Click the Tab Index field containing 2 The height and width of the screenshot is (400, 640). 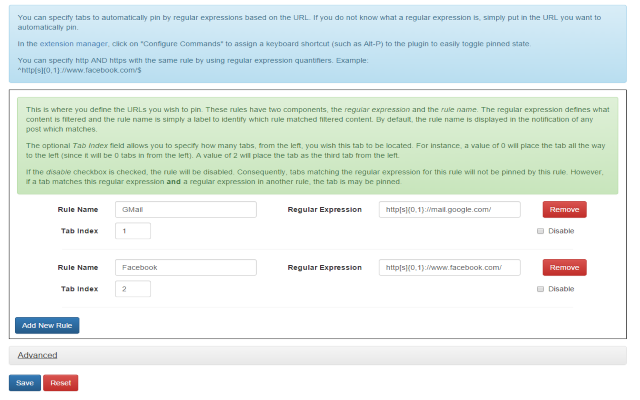click(133, 289)
